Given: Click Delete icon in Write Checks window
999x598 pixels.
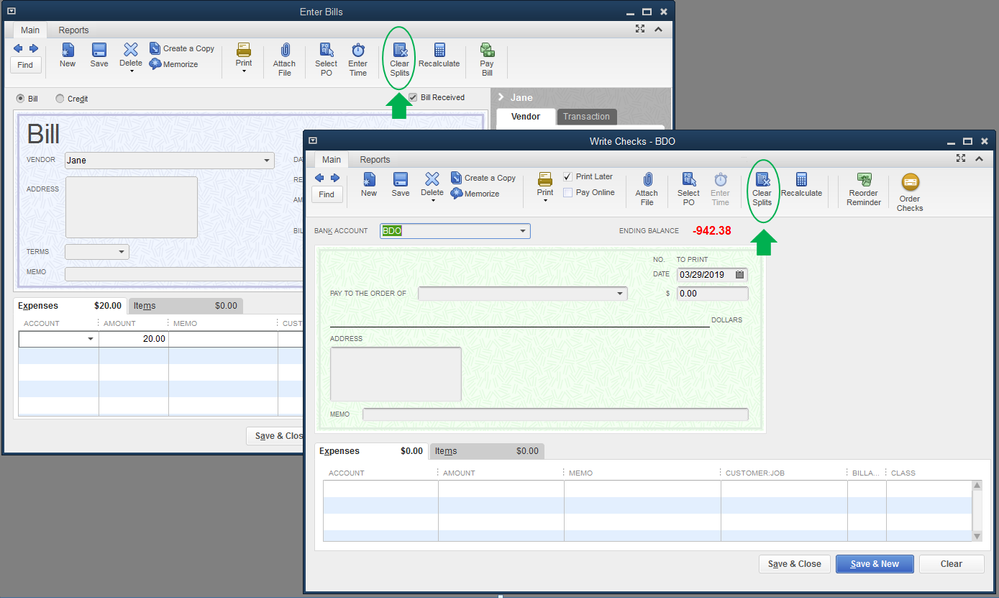Looking at the screenshot, I should pos(432,179).
